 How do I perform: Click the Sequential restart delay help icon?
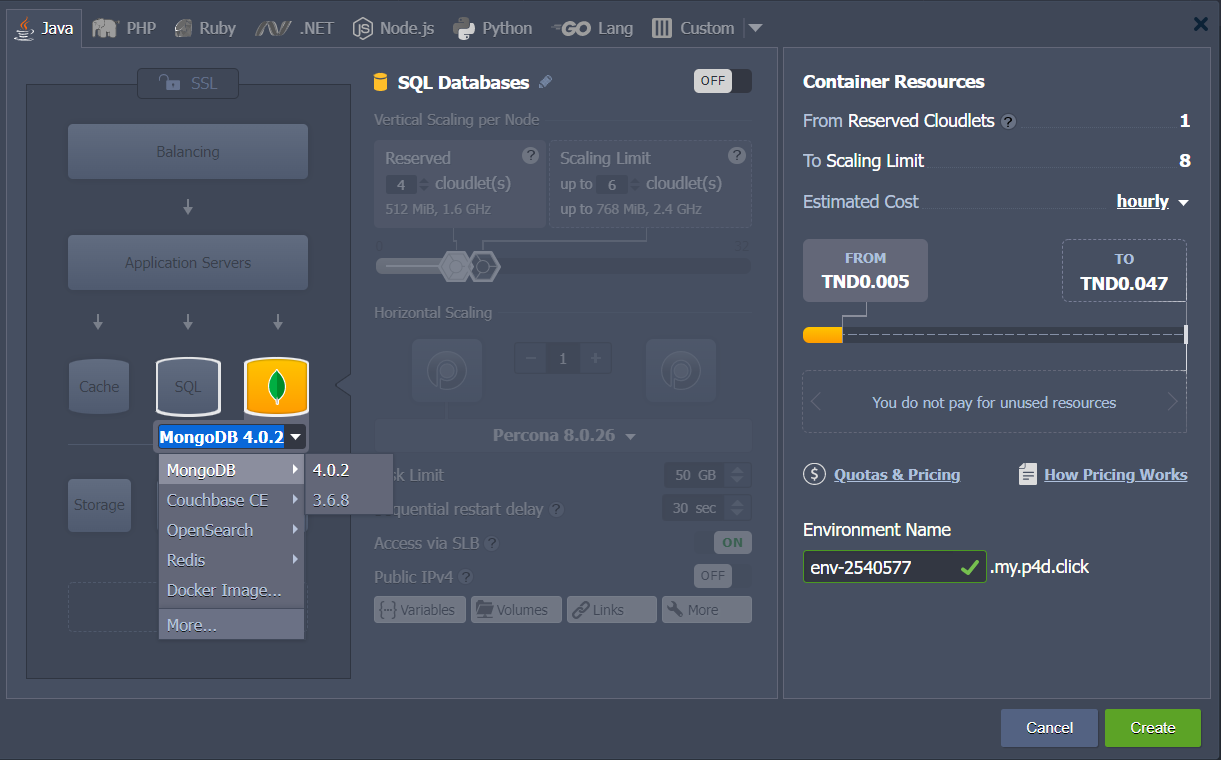pyautogui.click(x=557, y=509)
